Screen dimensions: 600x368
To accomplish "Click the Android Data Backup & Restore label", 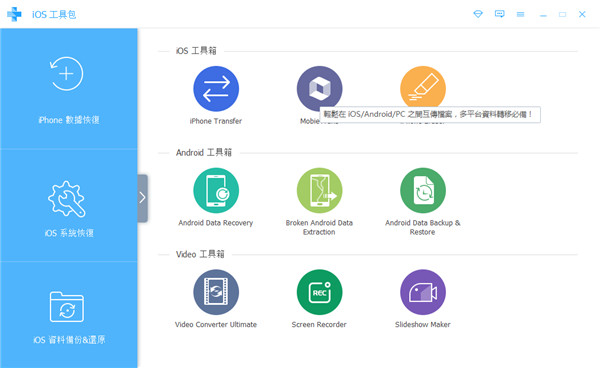I will (422, 227).
